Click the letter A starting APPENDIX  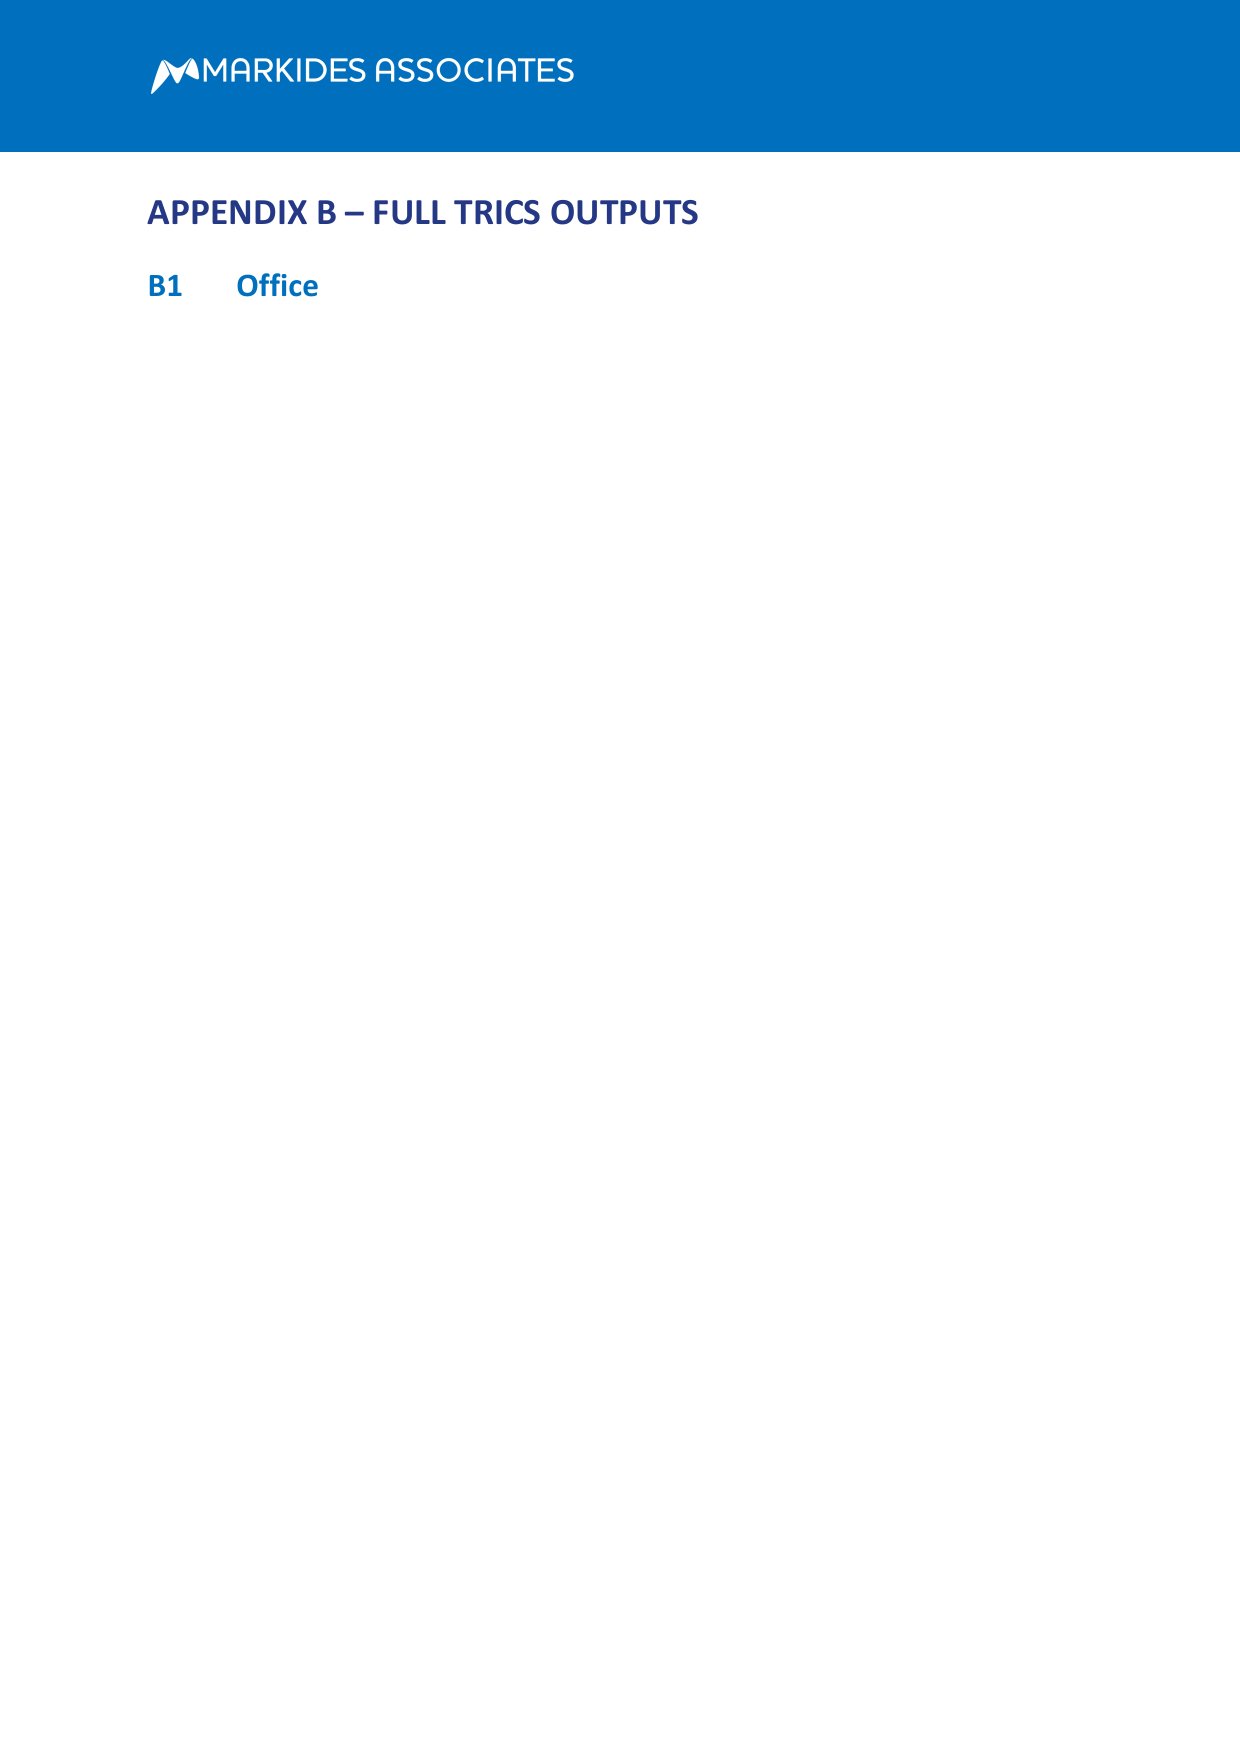click(x=158, y=213)
